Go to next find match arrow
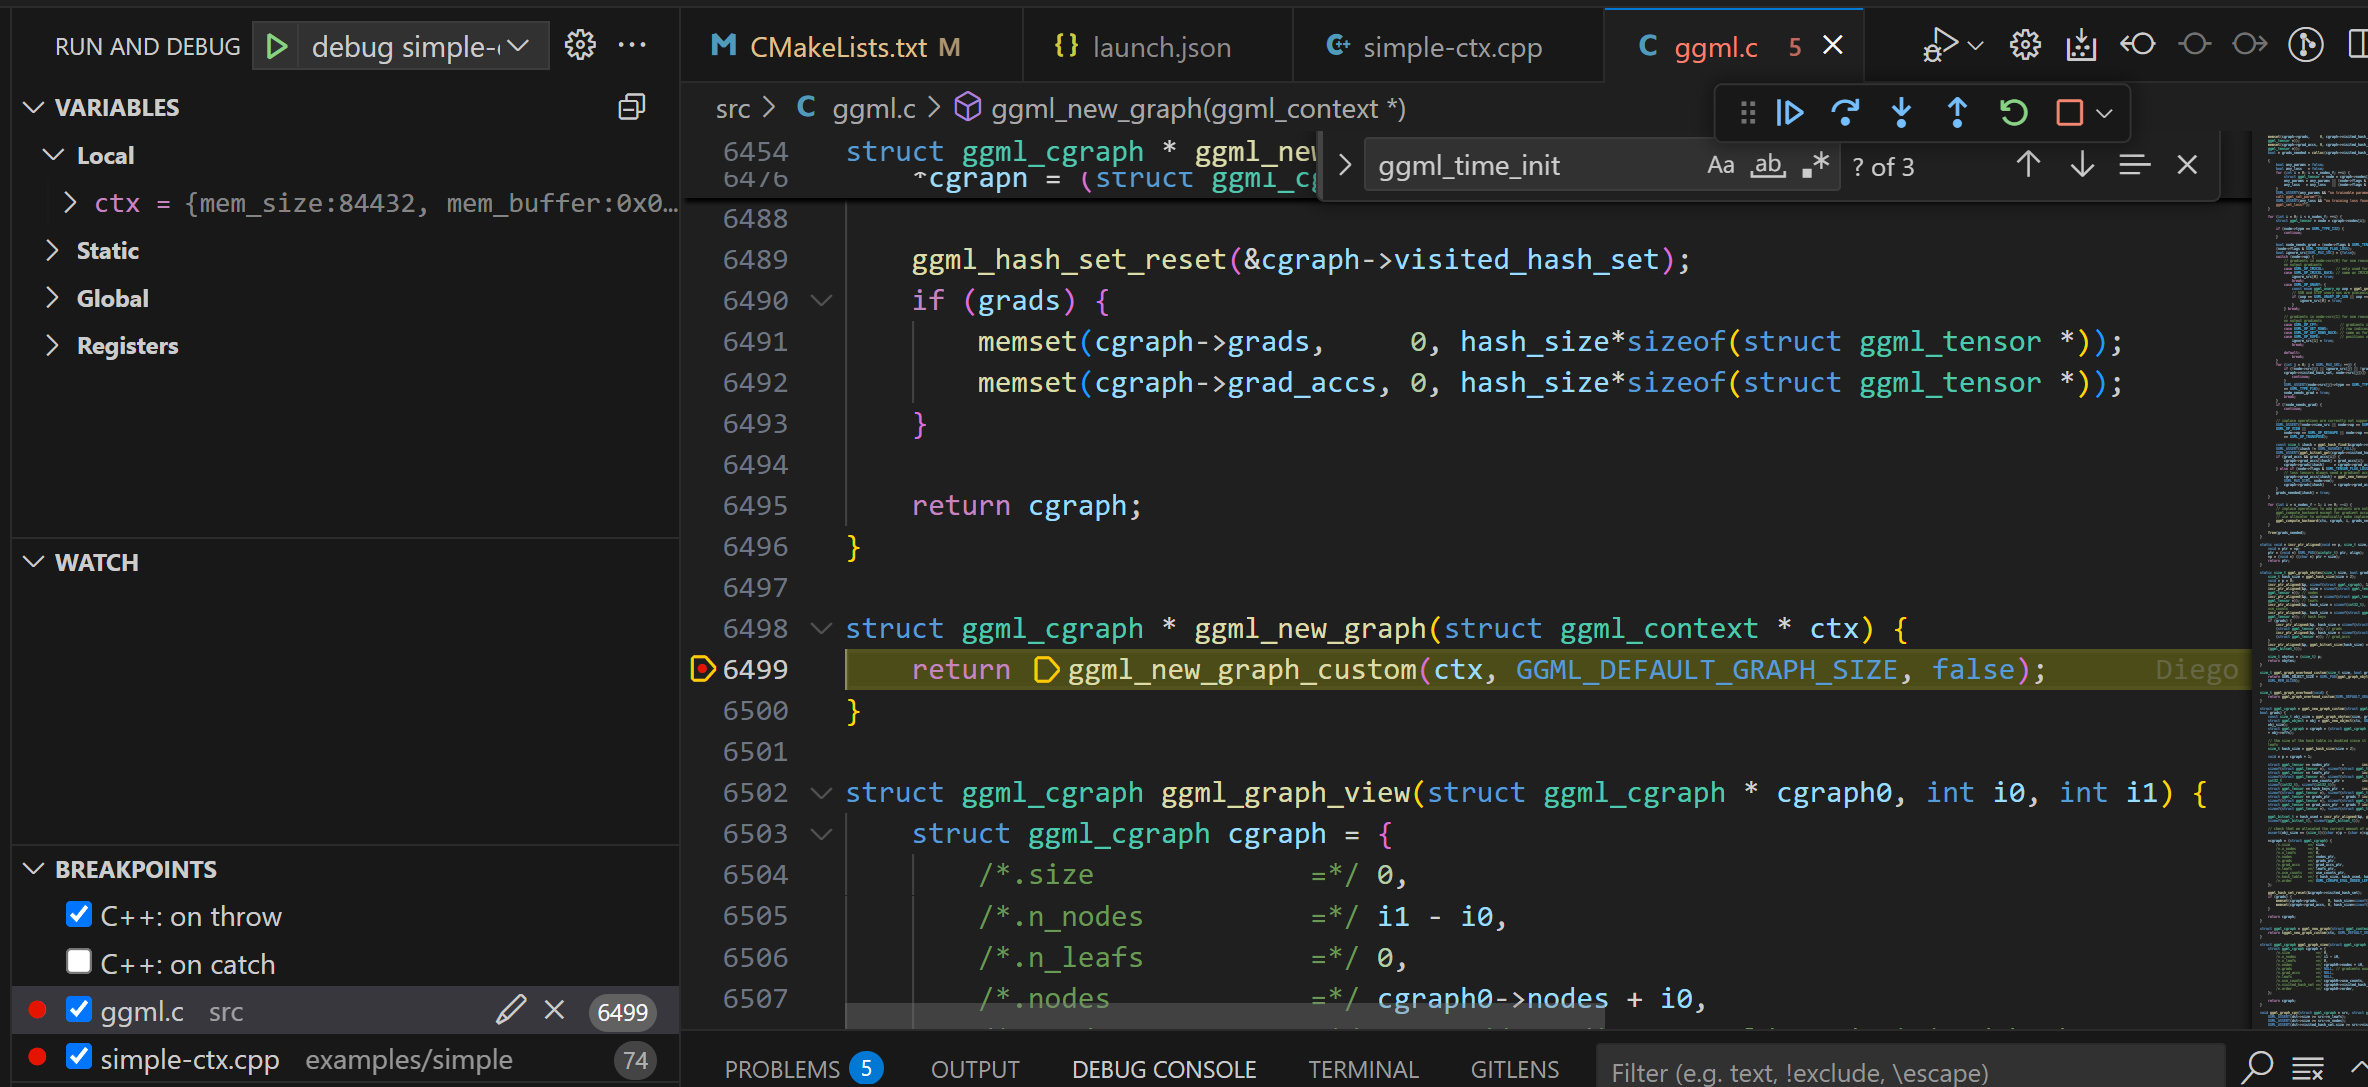The image size is (2368, 1087). tap(2082, 165)
